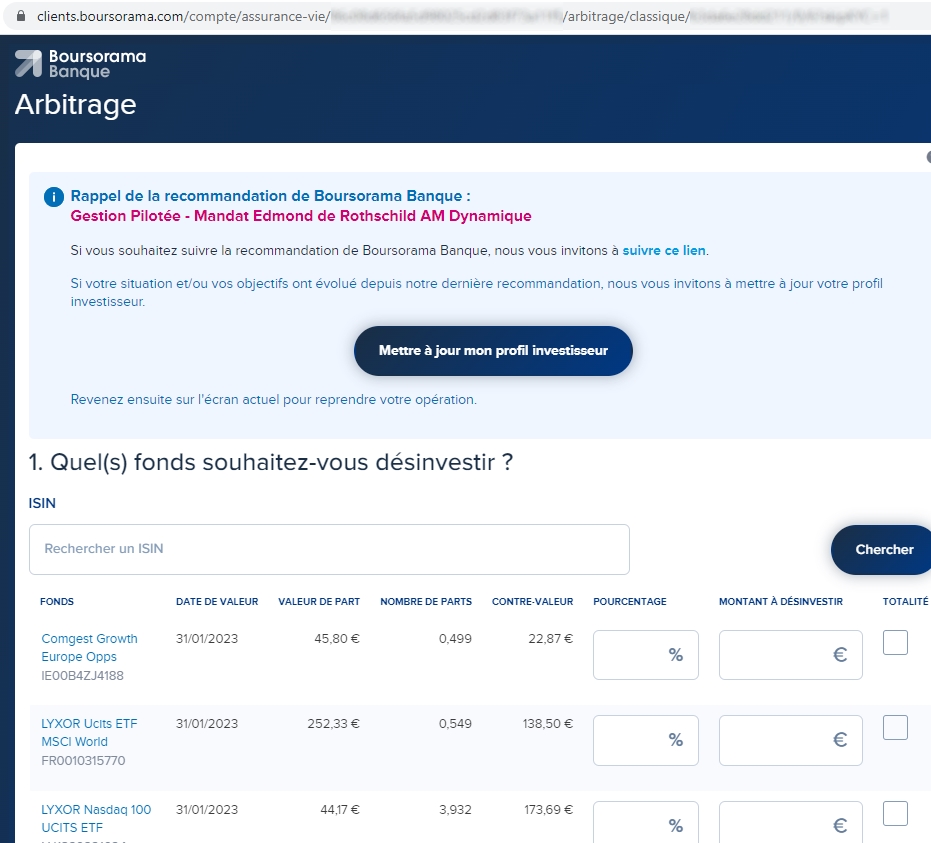Click amount field for Comgest Growth row
This screenshot has width=931, height=843.
pyautogui.click(x=790, y=655)
